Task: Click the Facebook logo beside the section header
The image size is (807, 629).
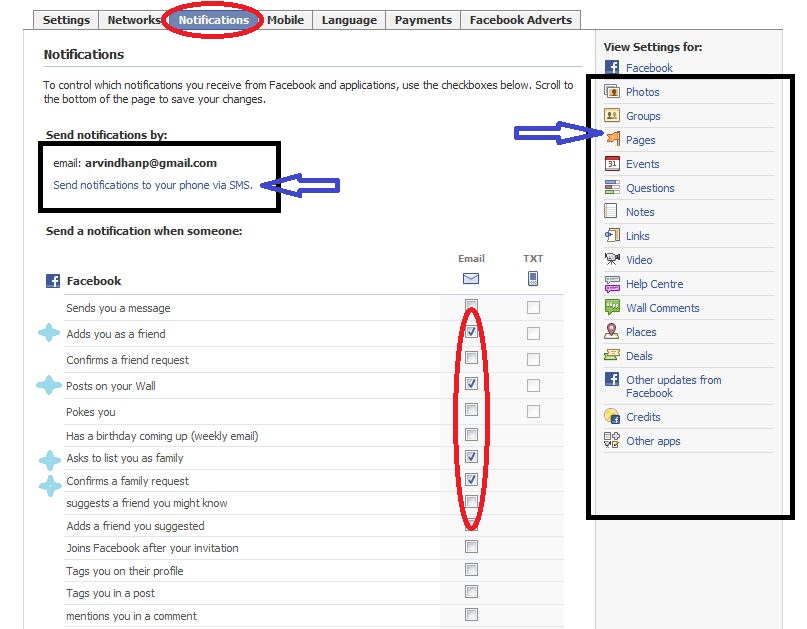Action: click(x=53, y=281)
